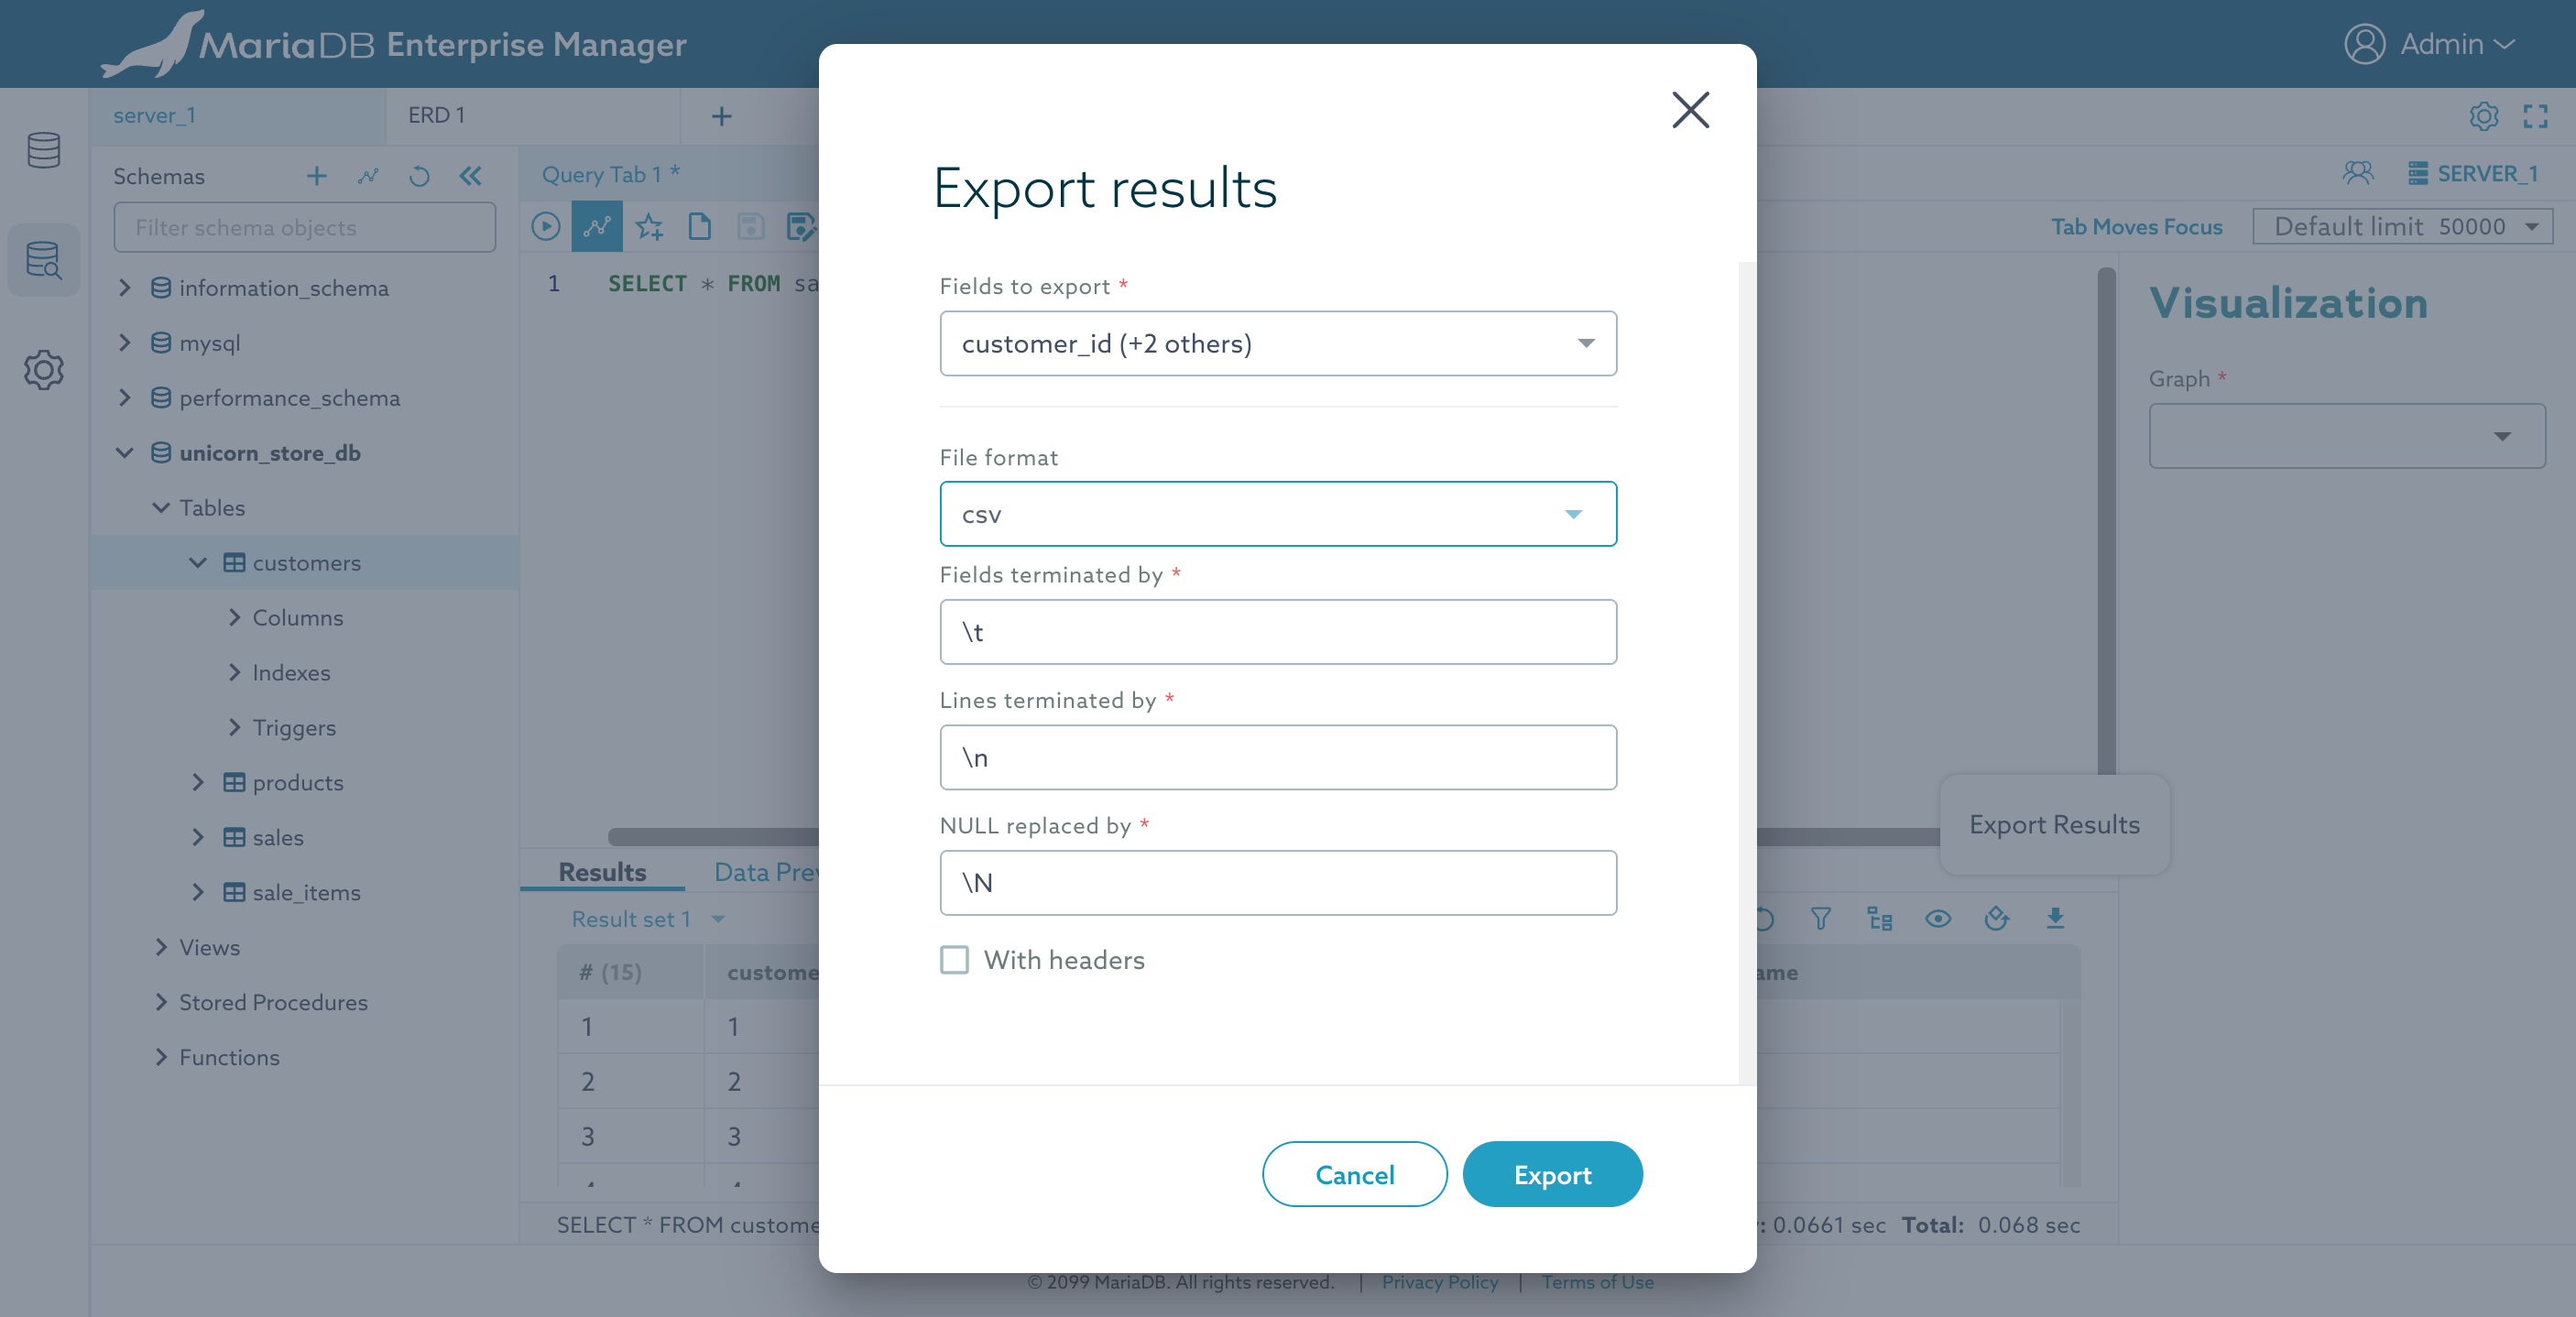Screen dimensions: 2576x1317
Task: Click the Export button
Action: click(1551, 1174)
